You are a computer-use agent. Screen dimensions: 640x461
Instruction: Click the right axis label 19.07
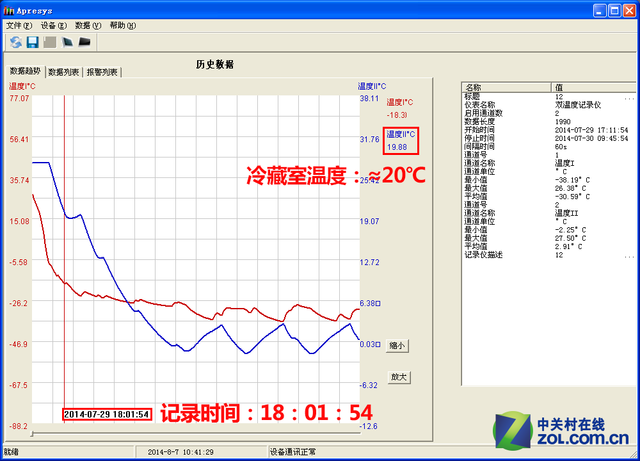(x=369, y=221)
